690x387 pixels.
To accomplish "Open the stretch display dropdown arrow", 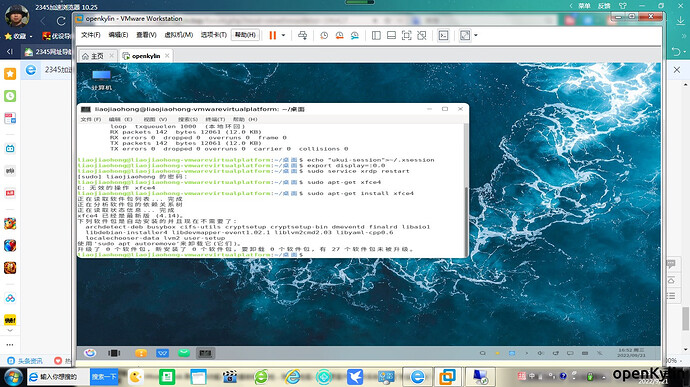I will click(x=476, y=35).
